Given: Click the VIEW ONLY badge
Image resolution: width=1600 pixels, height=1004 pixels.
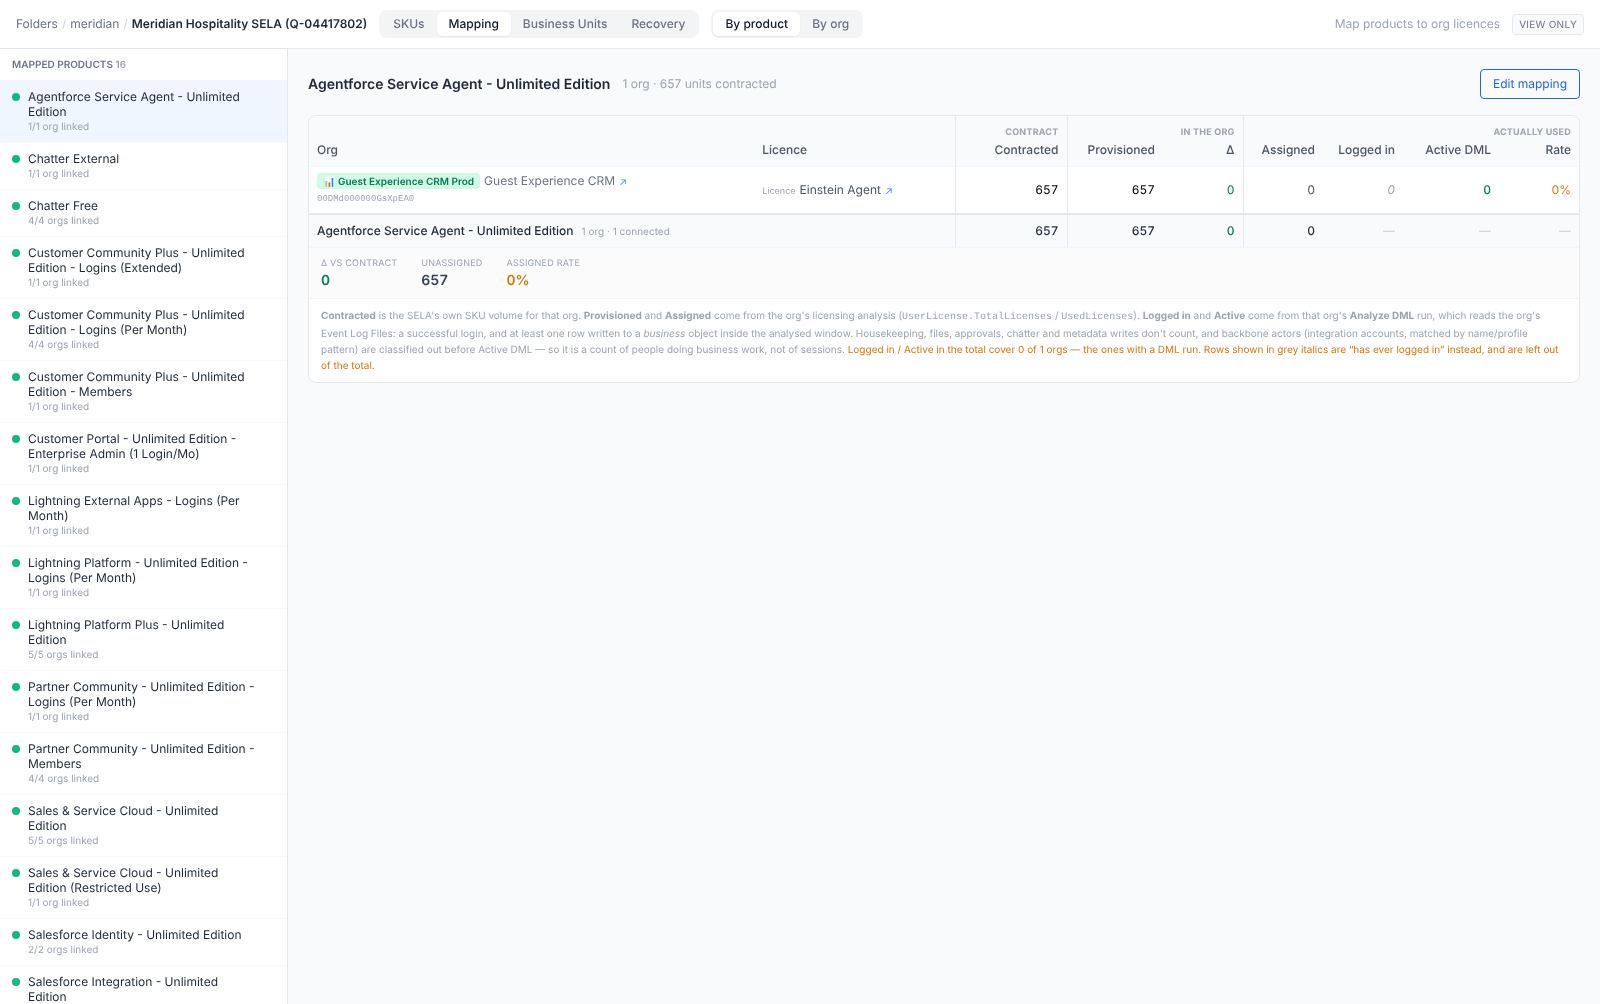Looking at the screenshot, I should coord(1547,24).
